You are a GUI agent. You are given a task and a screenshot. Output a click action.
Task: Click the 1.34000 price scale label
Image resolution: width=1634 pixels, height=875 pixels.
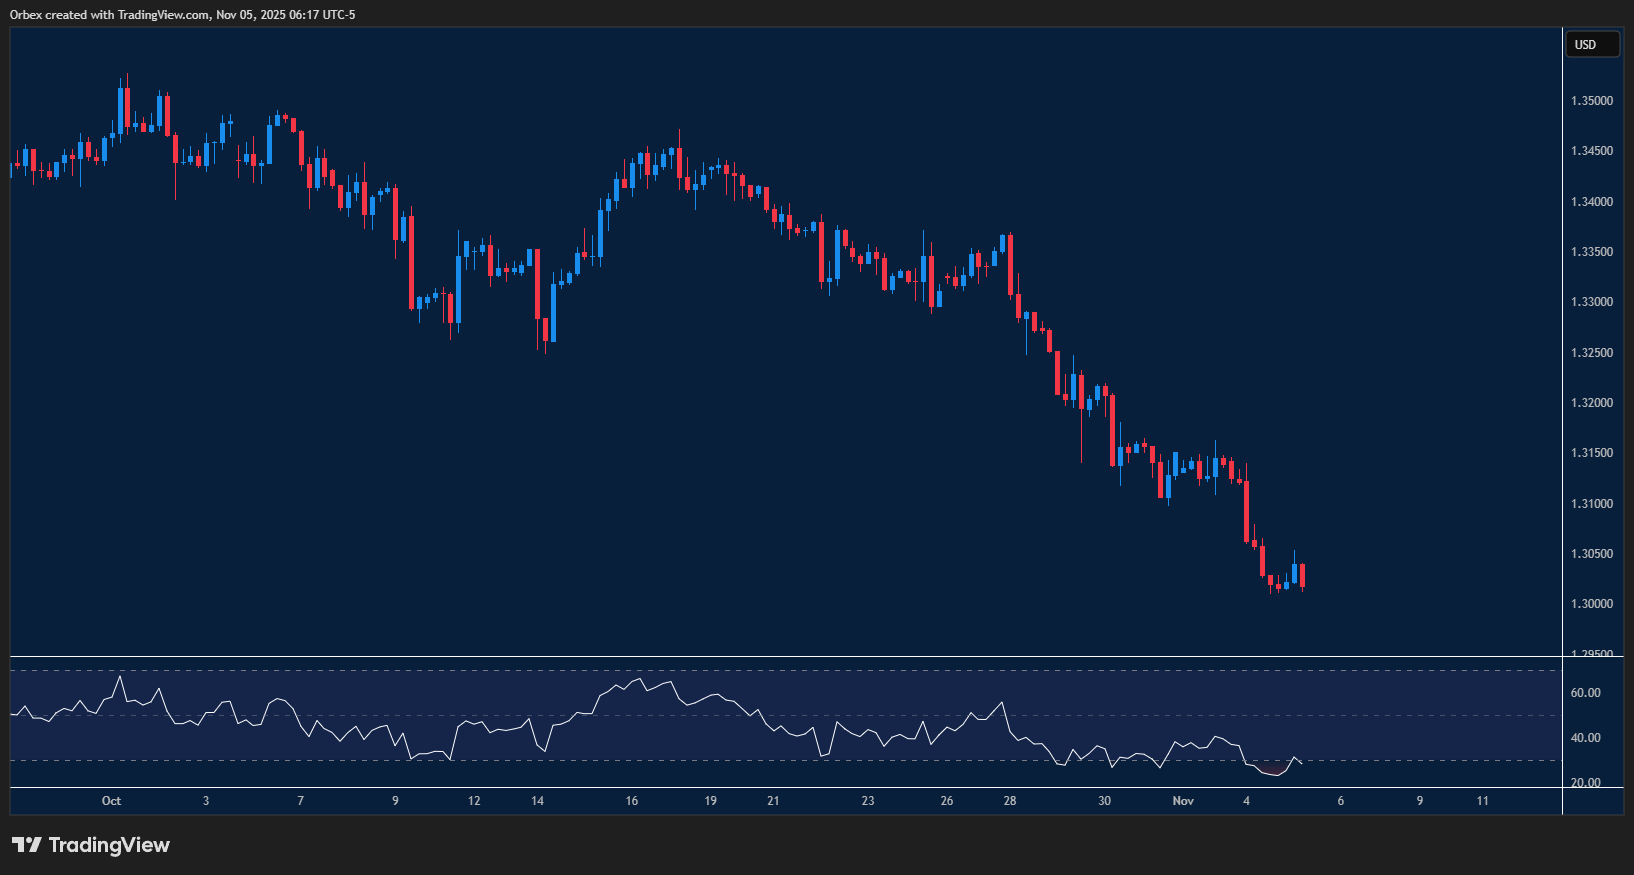[1592, 202]
